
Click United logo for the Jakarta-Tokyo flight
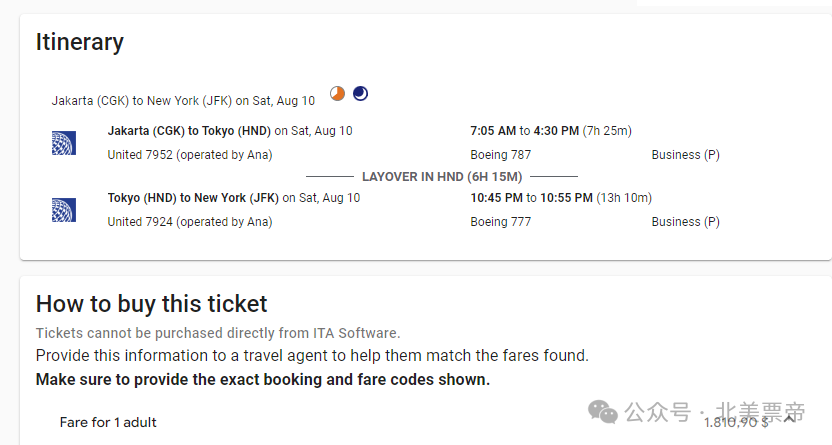64,143
